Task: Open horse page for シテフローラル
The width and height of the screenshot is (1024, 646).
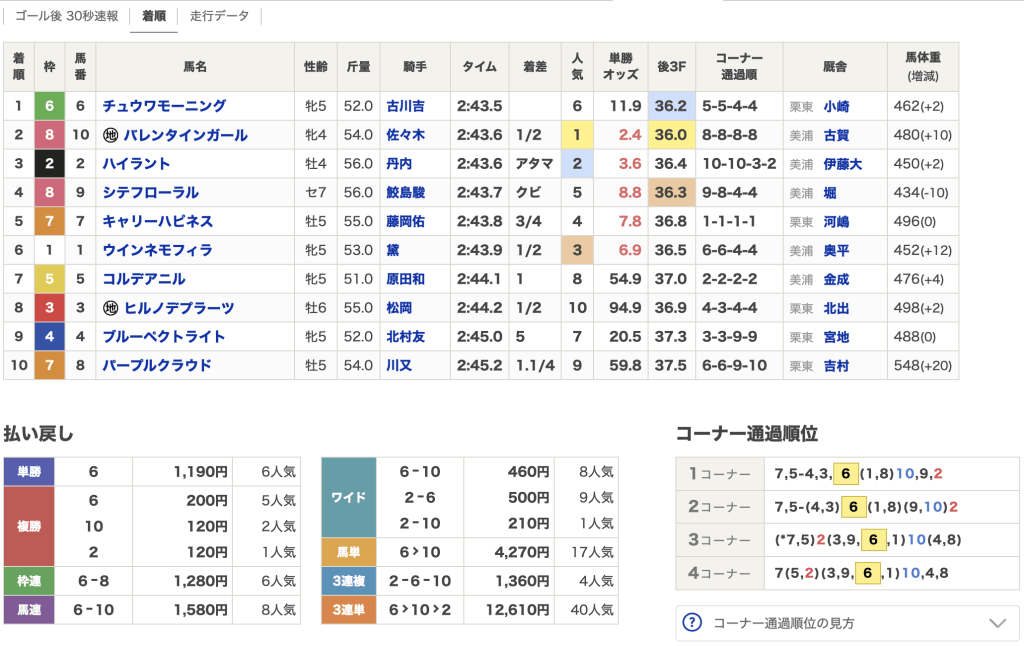Action: pyautogui.click(x=151, y=193)
